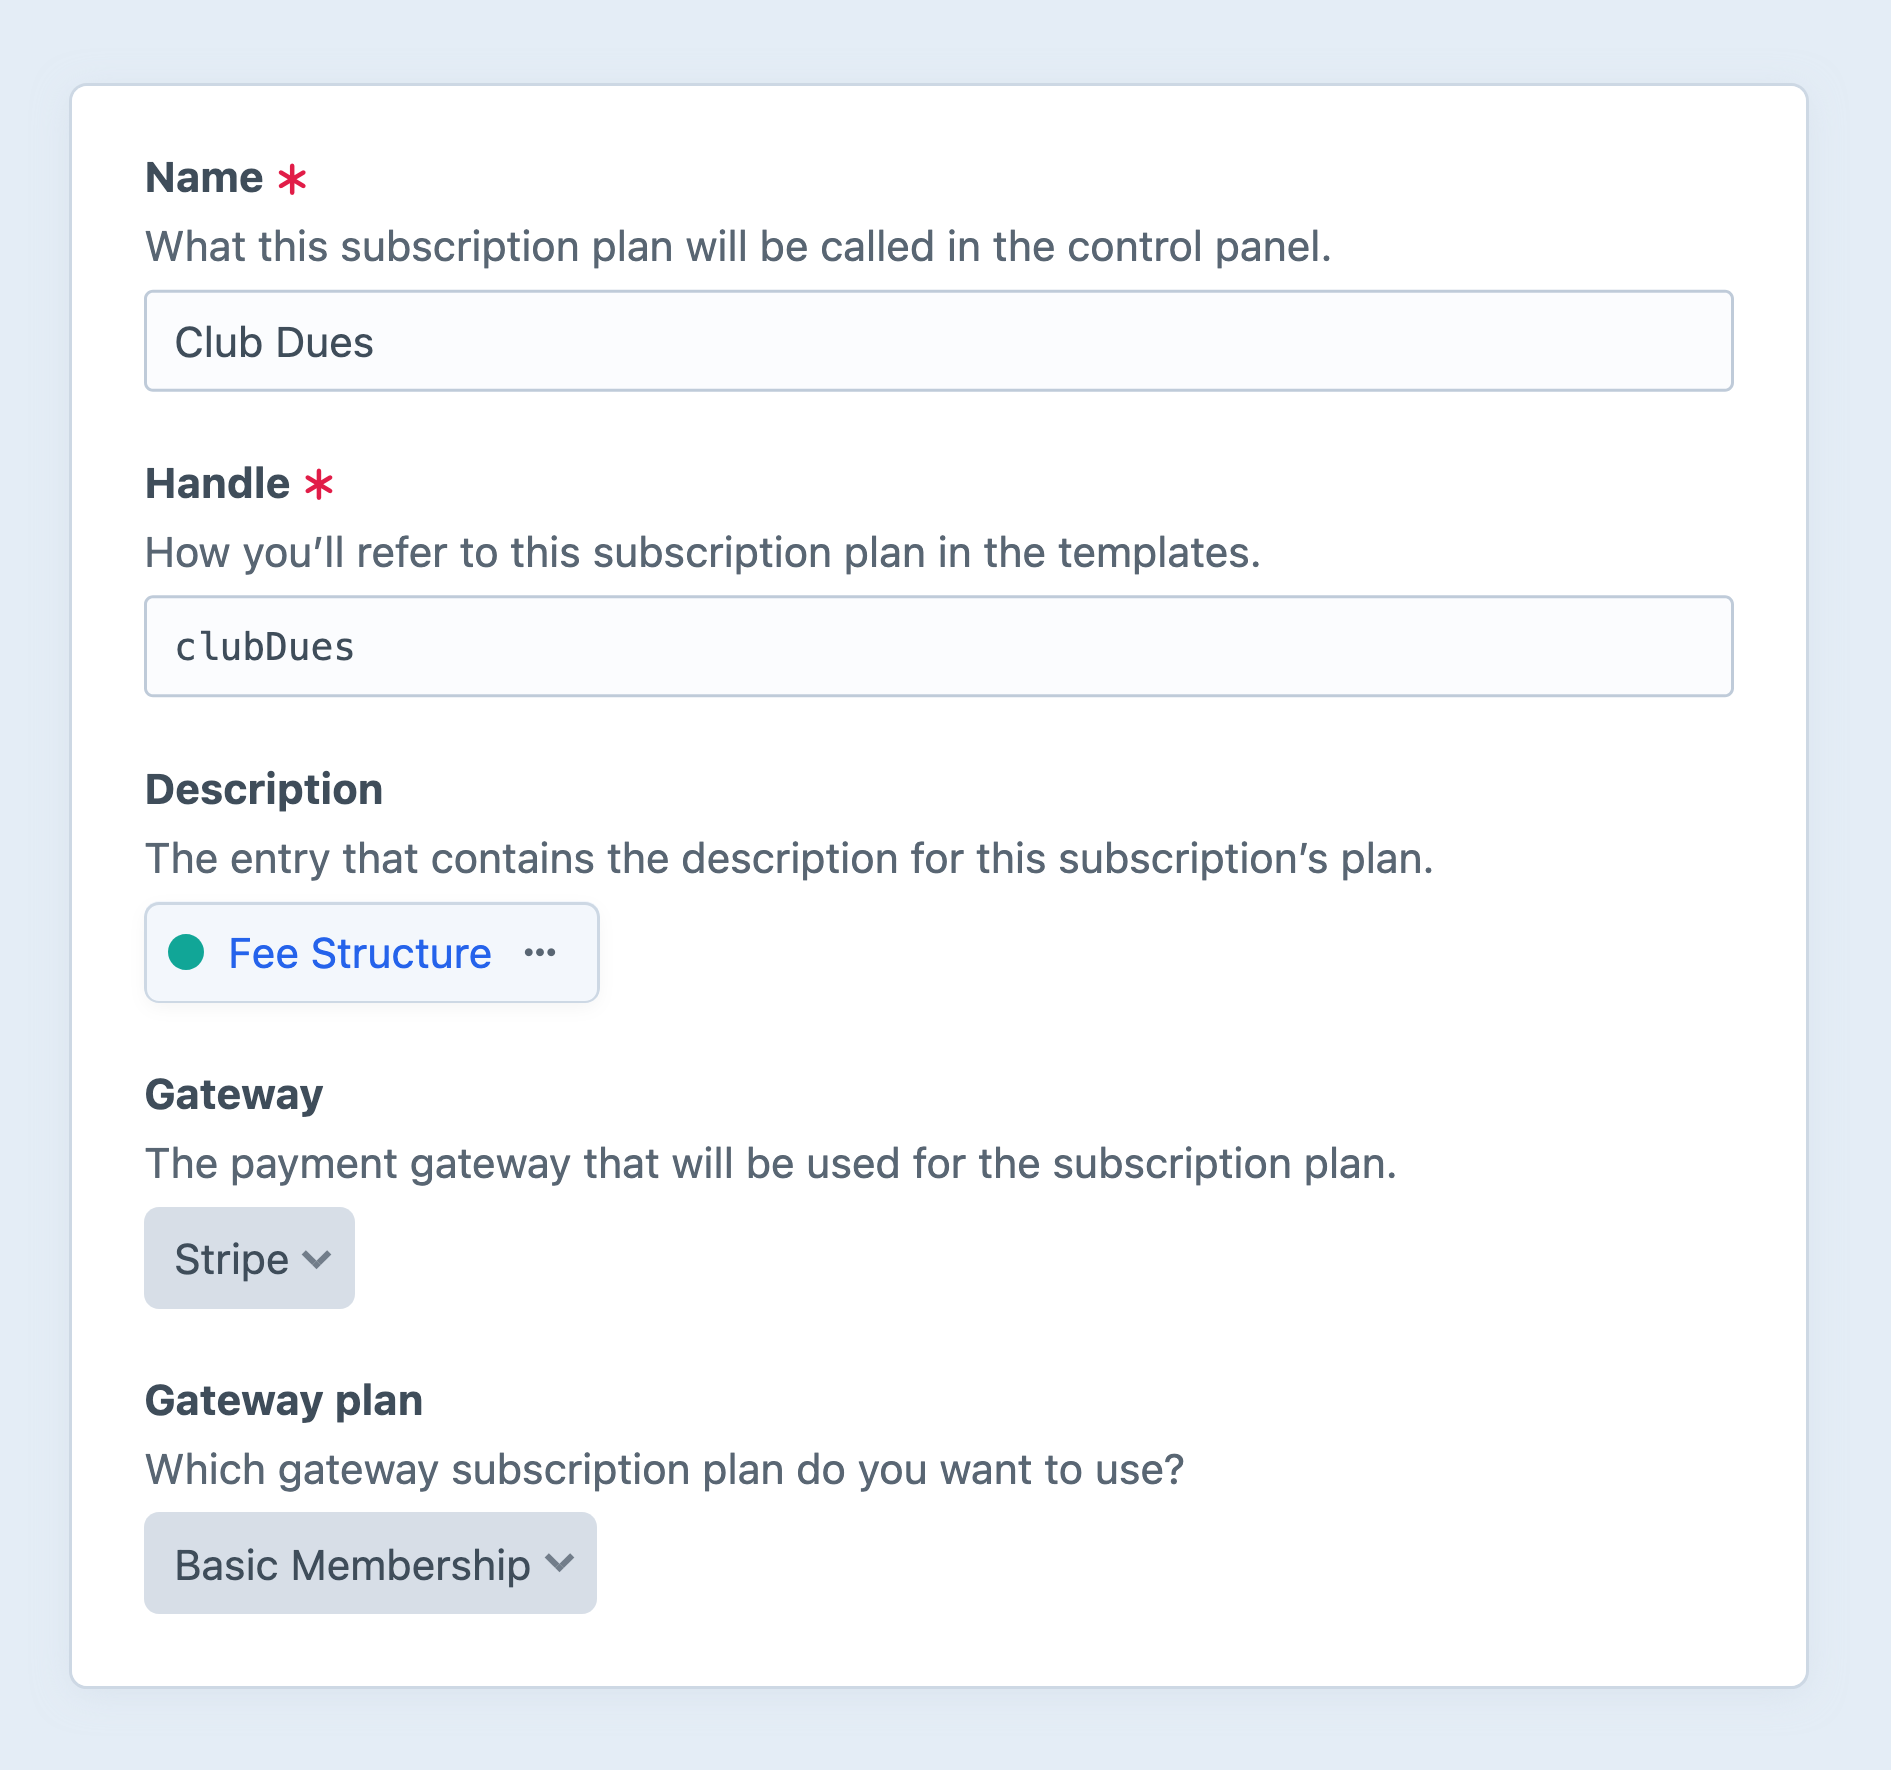Click the Gateway plan heading

coord(283,1400)
